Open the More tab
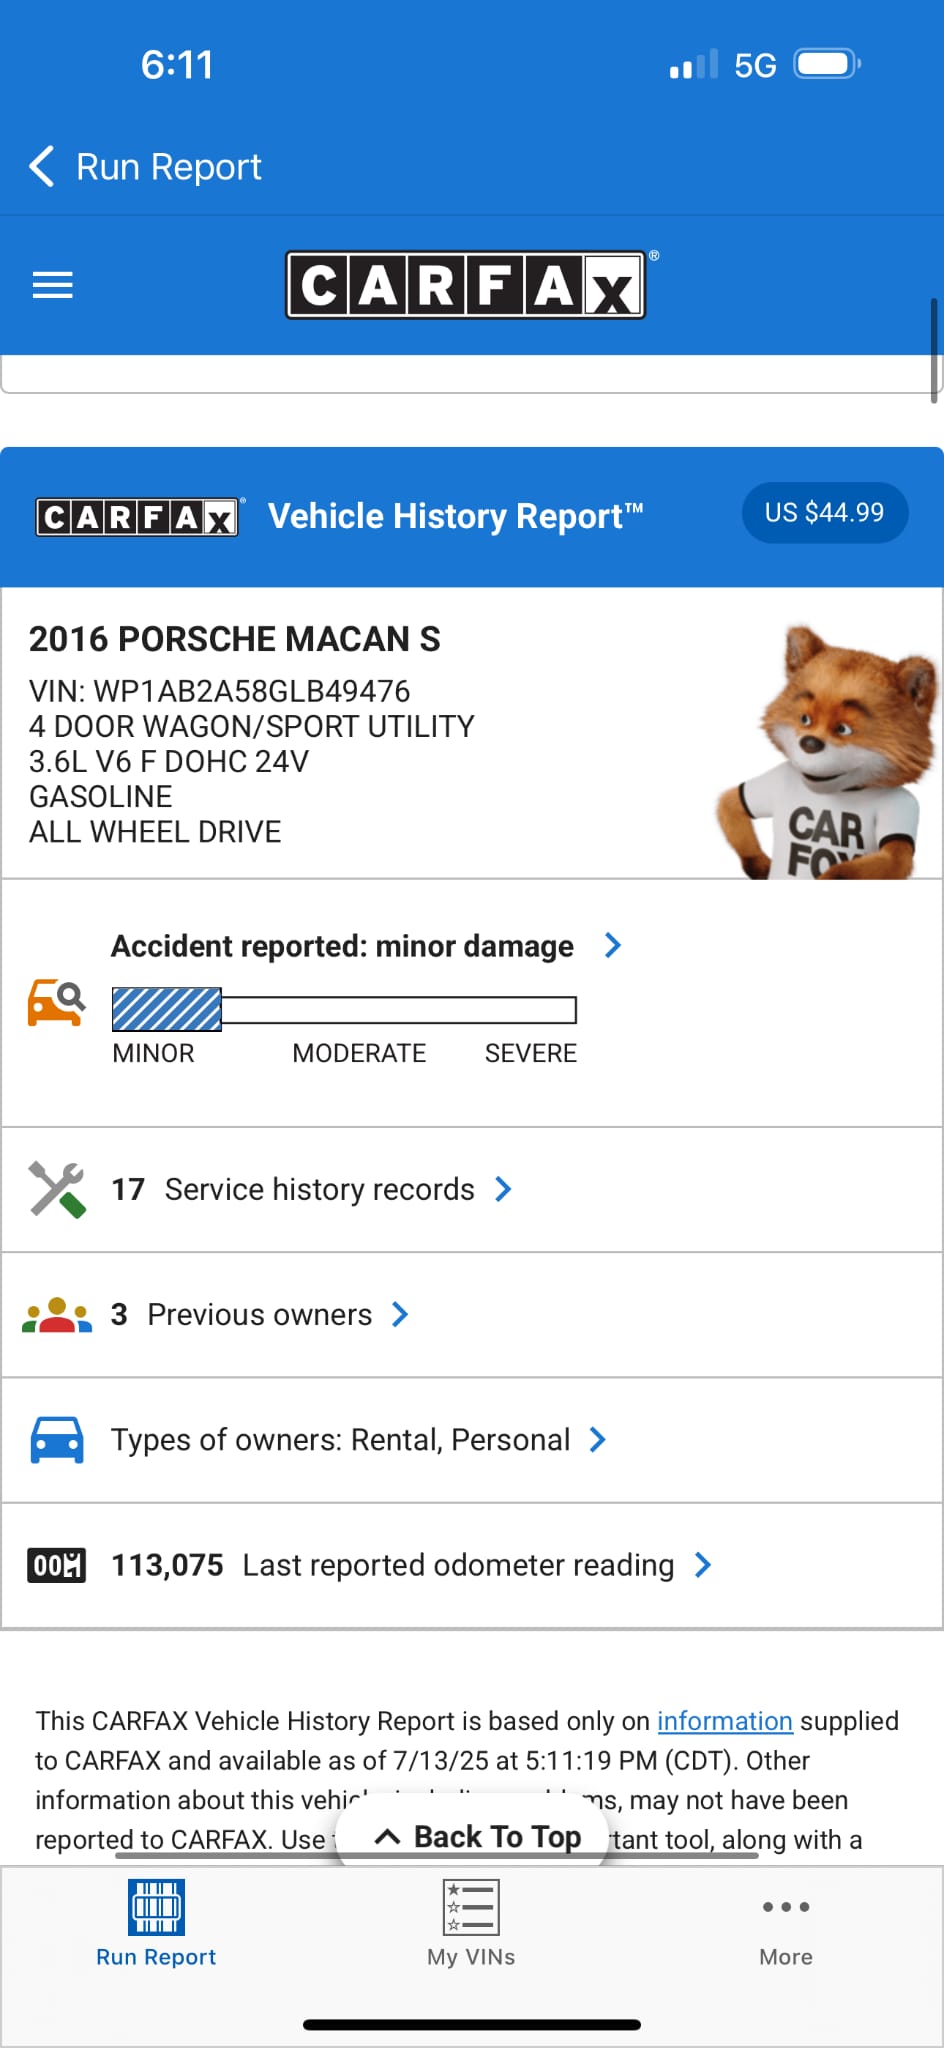Screen dimensions: 944x2048 [785, 1924]
